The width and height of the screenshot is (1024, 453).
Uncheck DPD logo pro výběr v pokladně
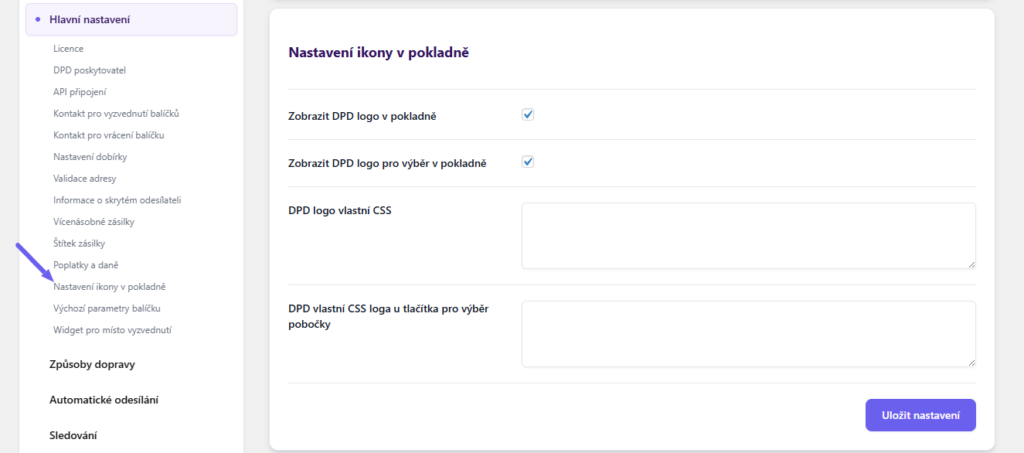528,162
